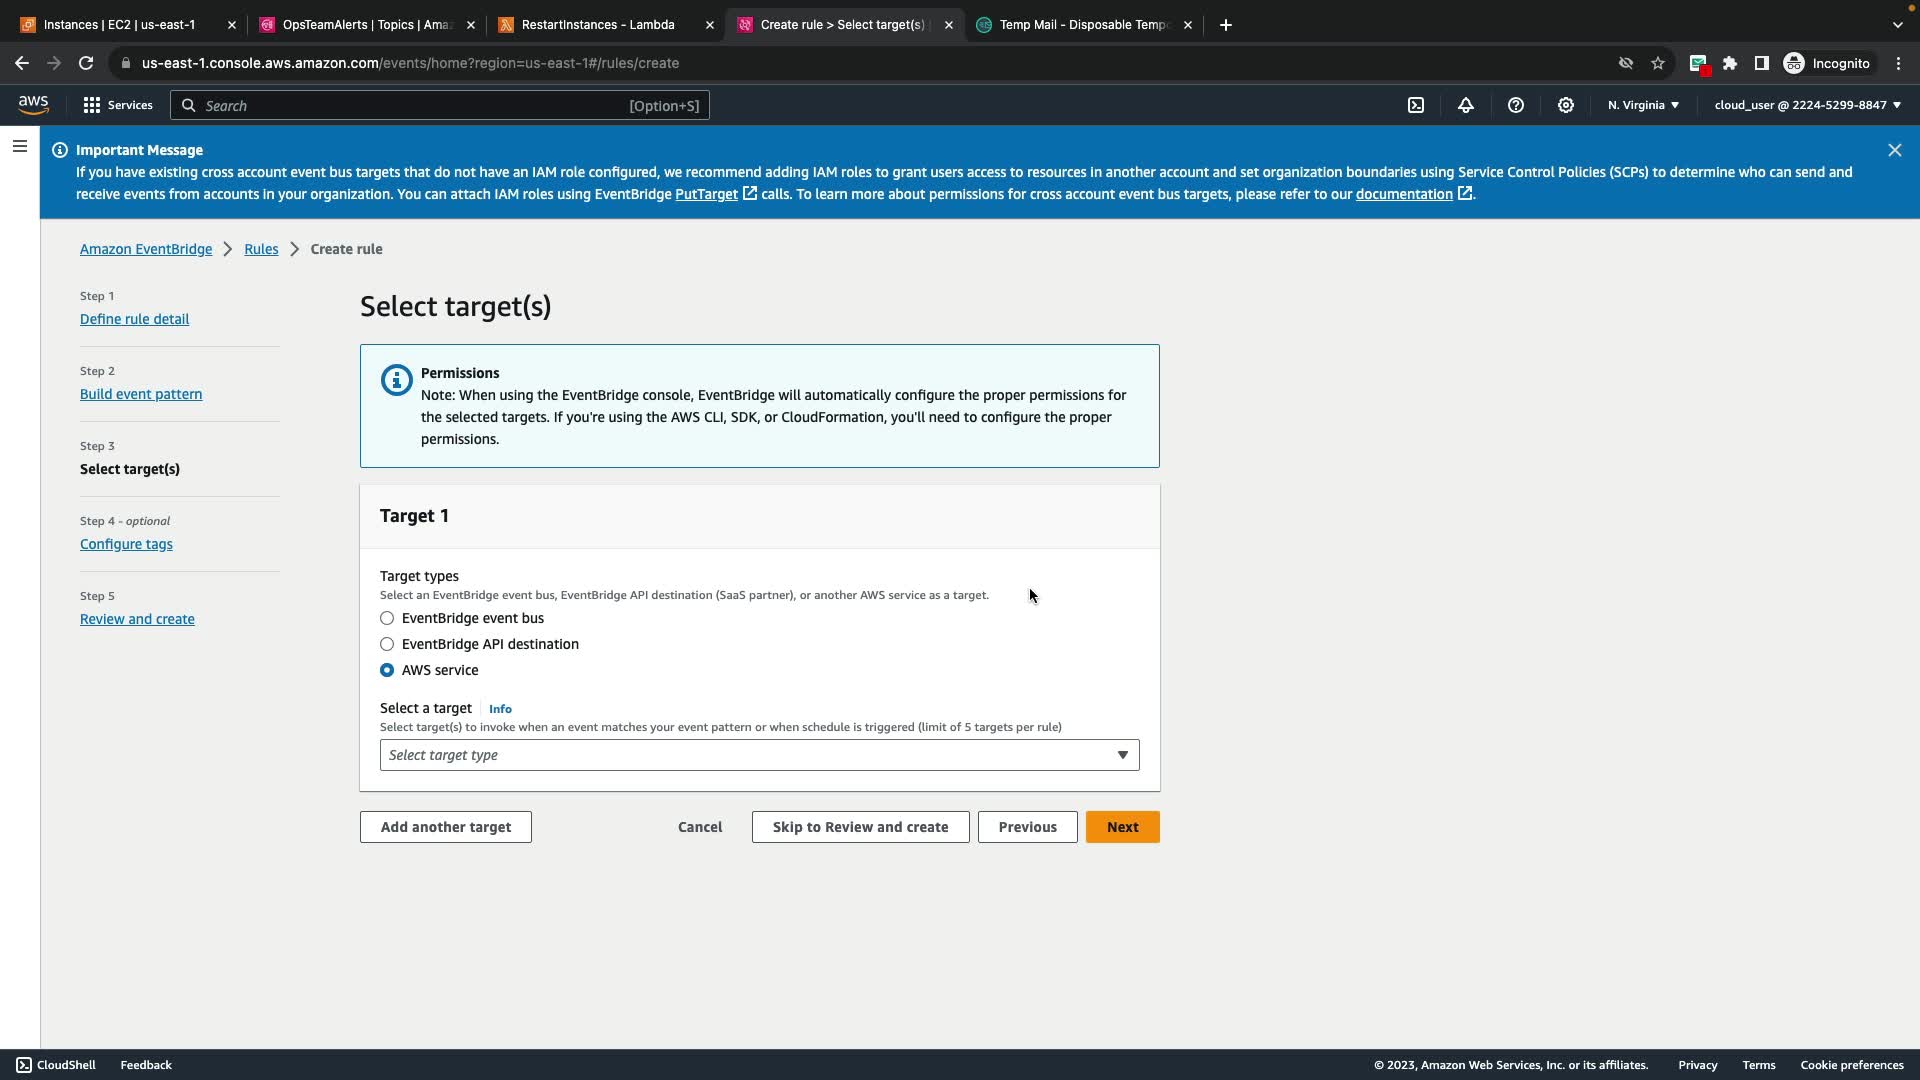Open the settings gear icon in the AWS header
The height and width of the screenshot is (1080, 1920).
tap(1566, 105)
